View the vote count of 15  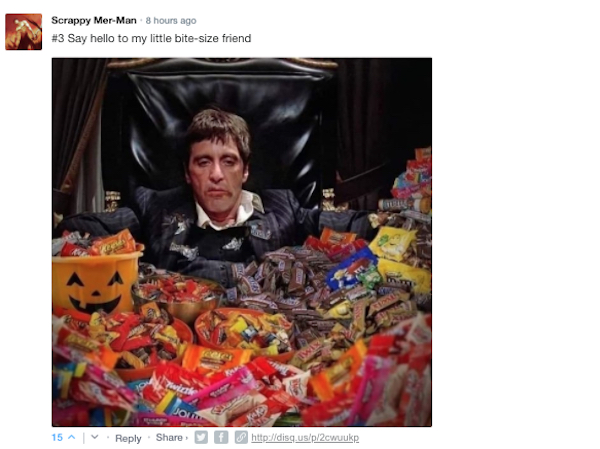[57, 437]
